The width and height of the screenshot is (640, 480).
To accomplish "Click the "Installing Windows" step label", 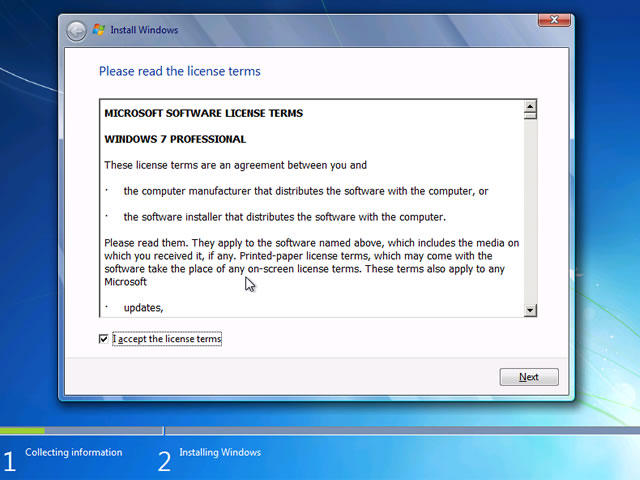I will pyautogui.click(x=220, y=452).
